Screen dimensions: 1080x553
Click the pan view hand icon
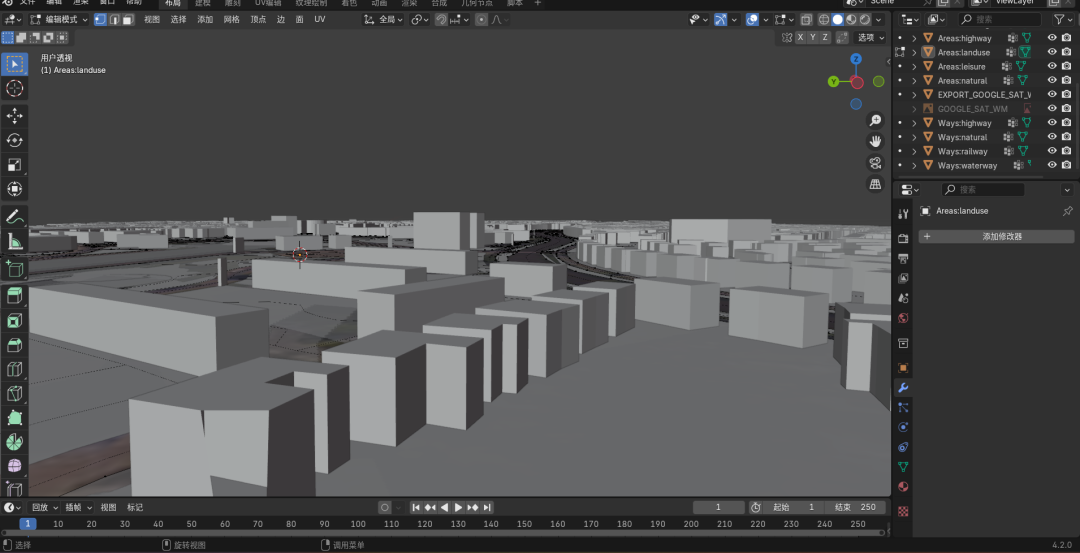click(x=875, y=142)
